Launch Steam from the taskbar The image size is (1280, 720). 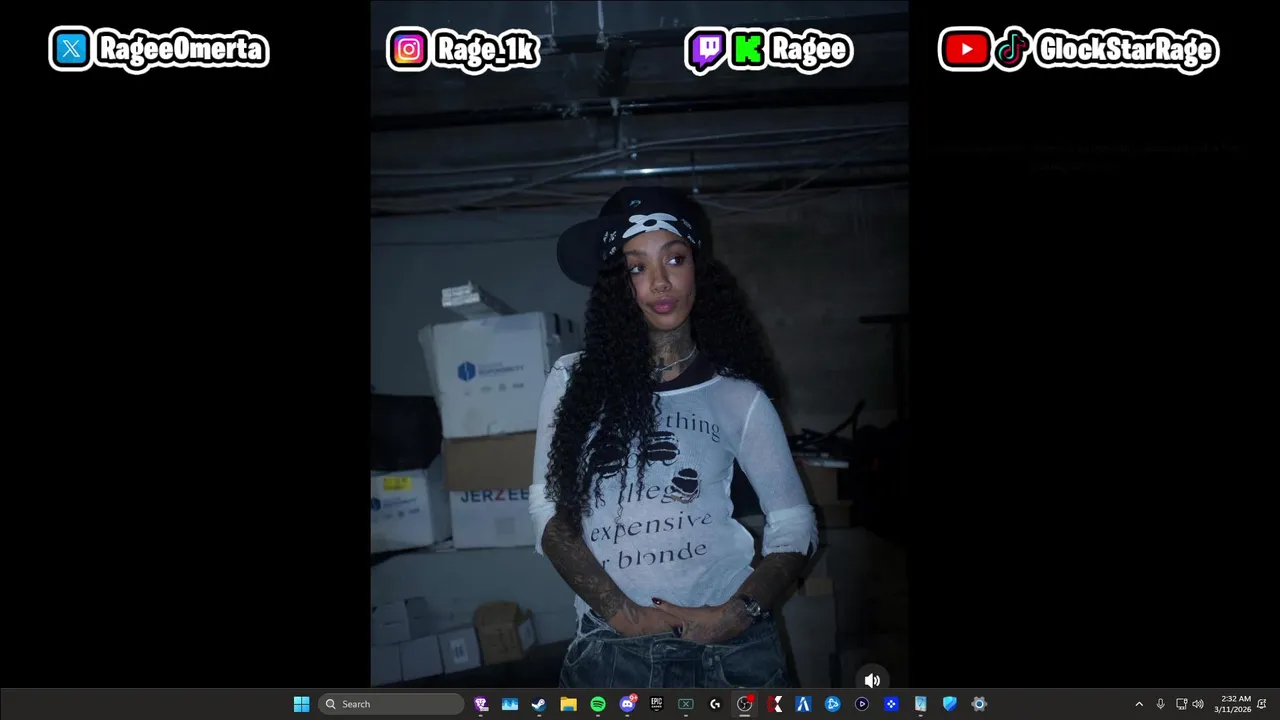coord(539,704)
